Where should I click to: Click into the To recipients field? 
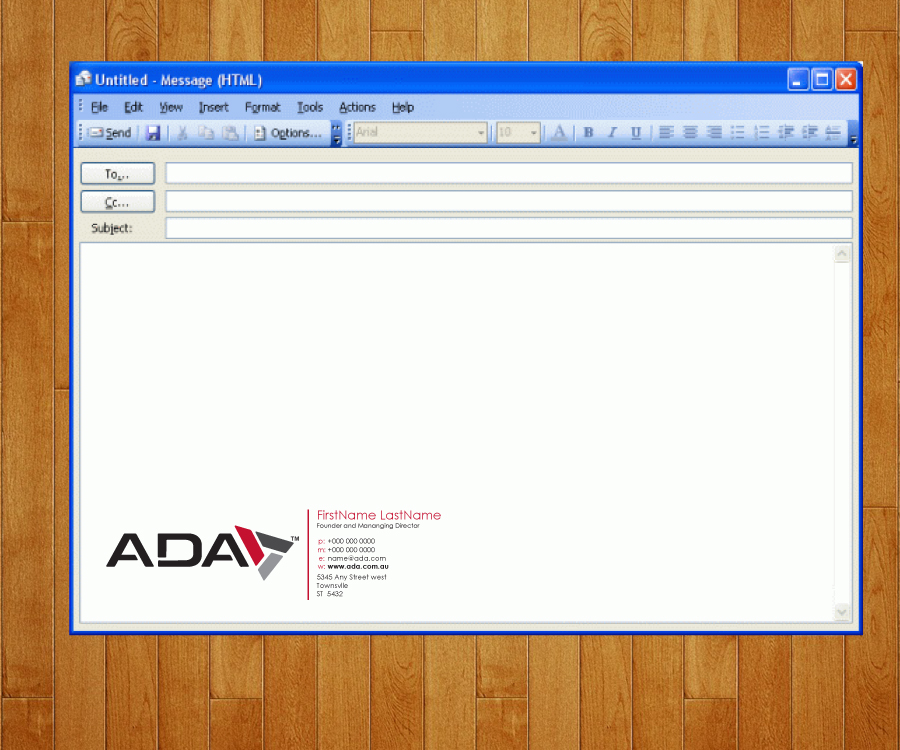click(x=509, y=173)
